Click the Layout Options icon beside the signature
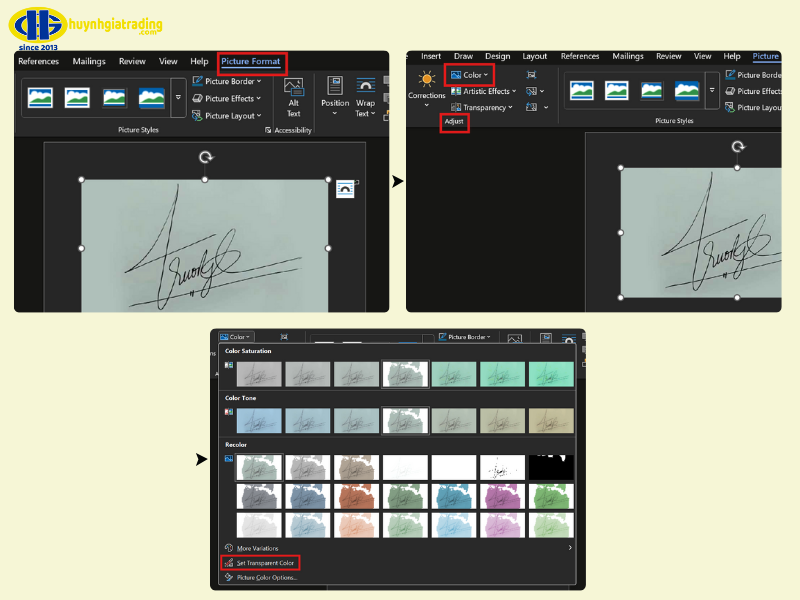 346,187
